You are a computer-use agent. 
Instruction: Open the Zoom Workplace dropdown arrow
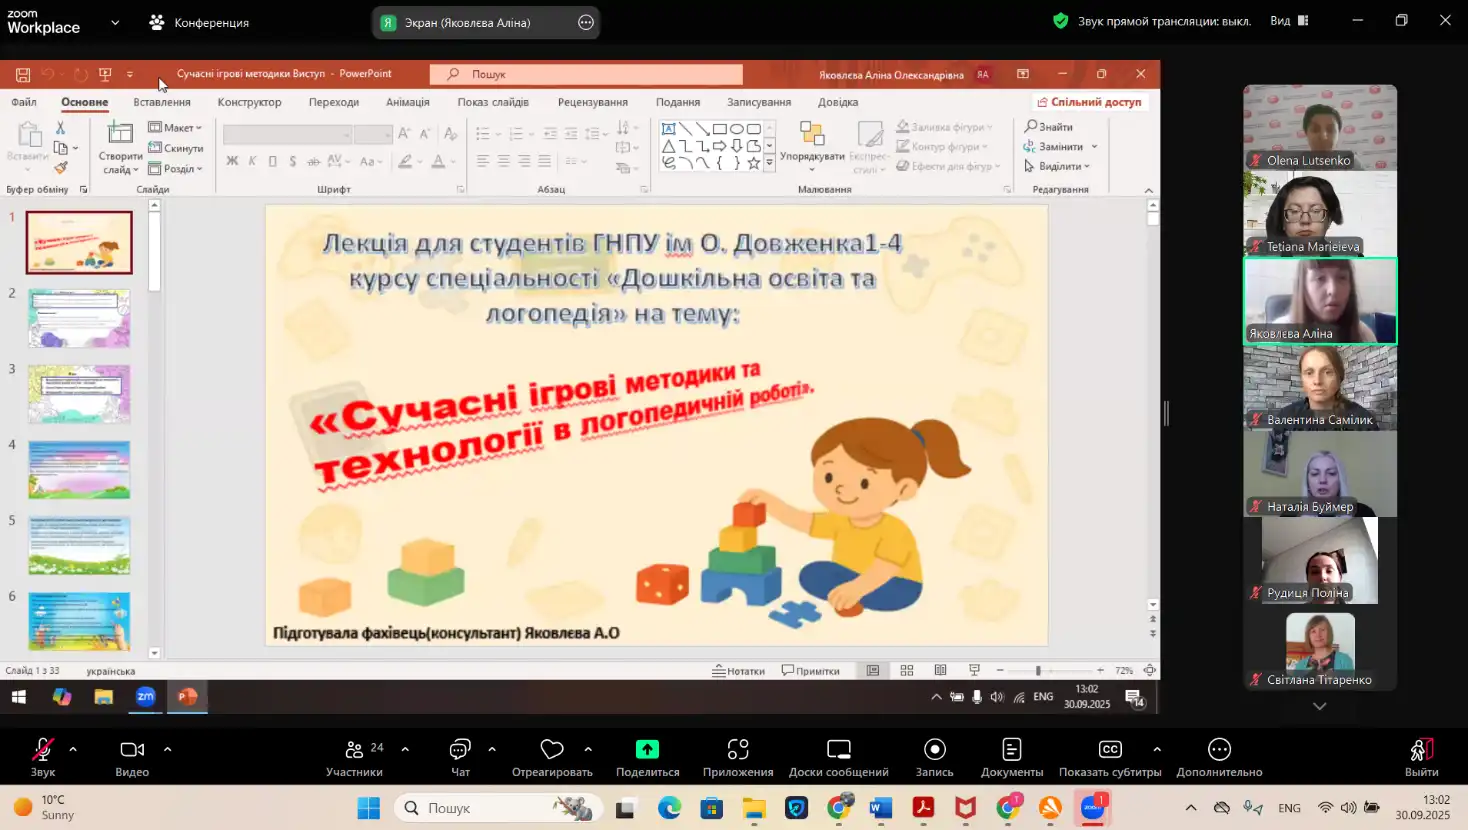click(x=115, y=22)
